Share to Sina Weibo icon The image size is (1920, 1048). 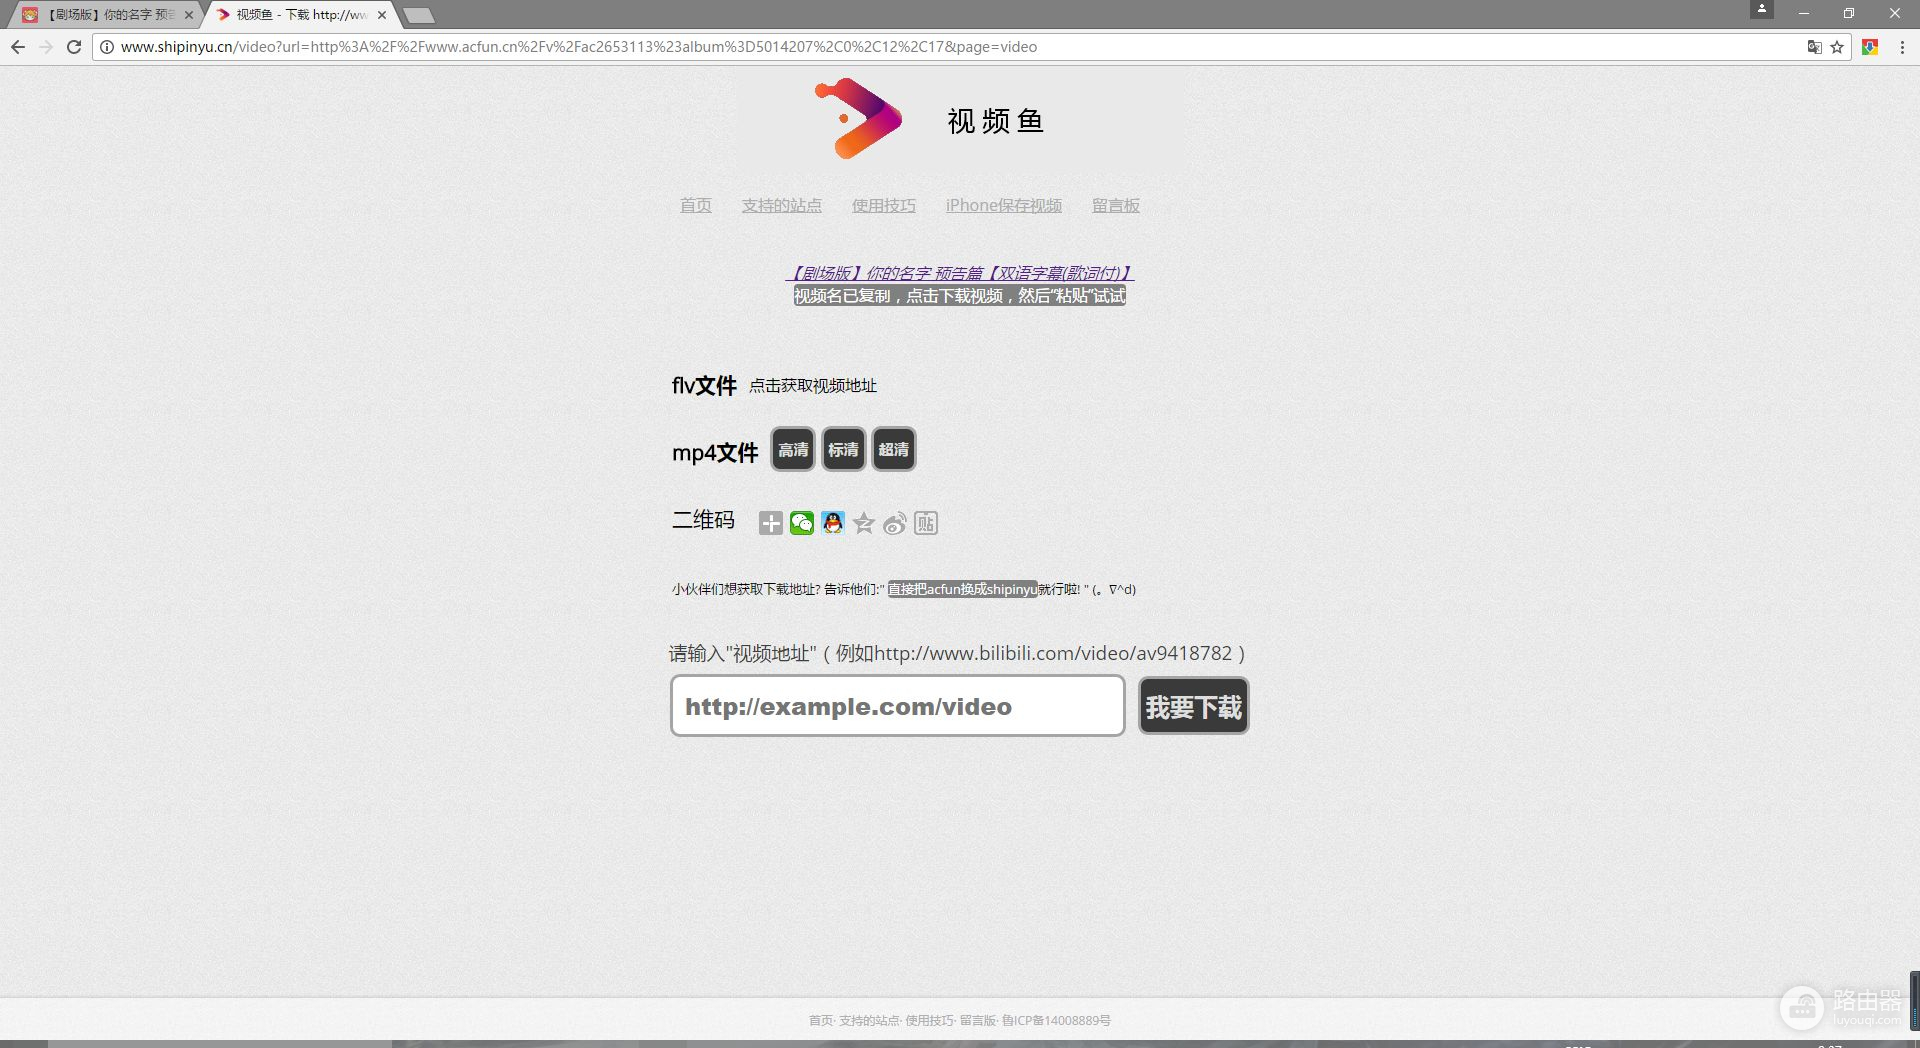click(895, 523)
